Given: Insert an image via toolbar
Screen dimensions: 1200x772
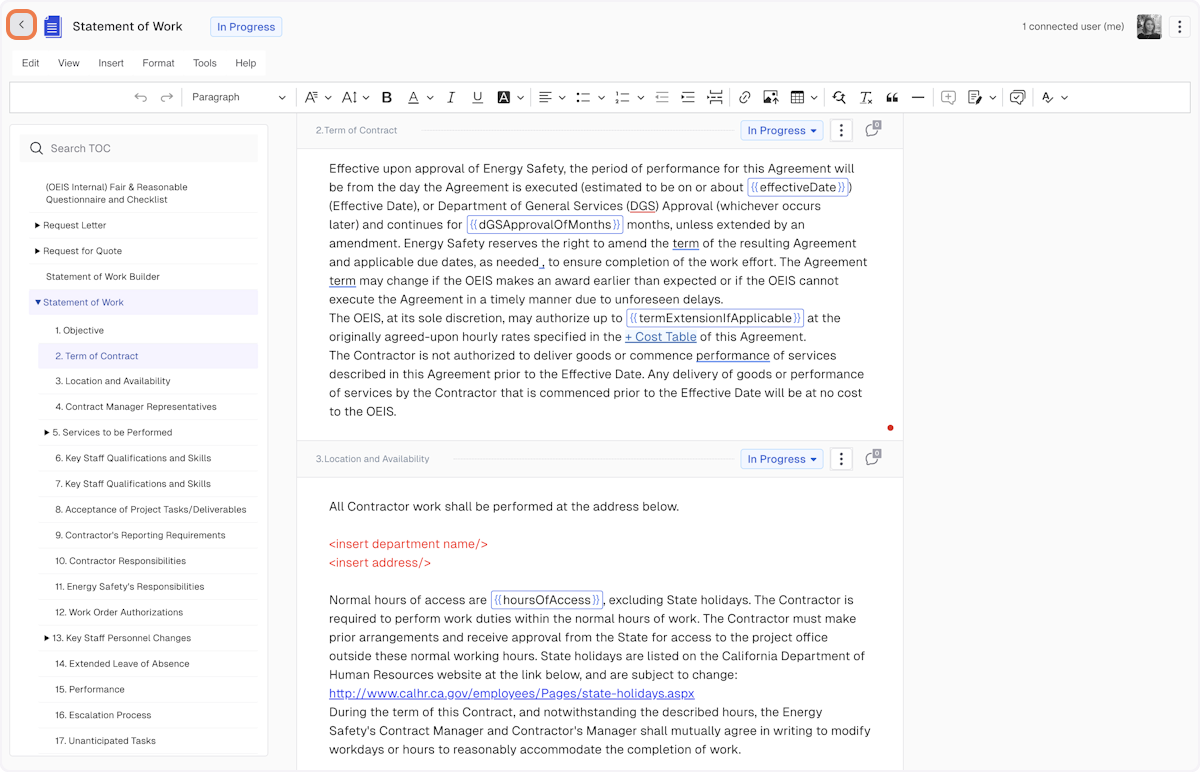Looking at the screenshot, I should [x=771, y=97].
